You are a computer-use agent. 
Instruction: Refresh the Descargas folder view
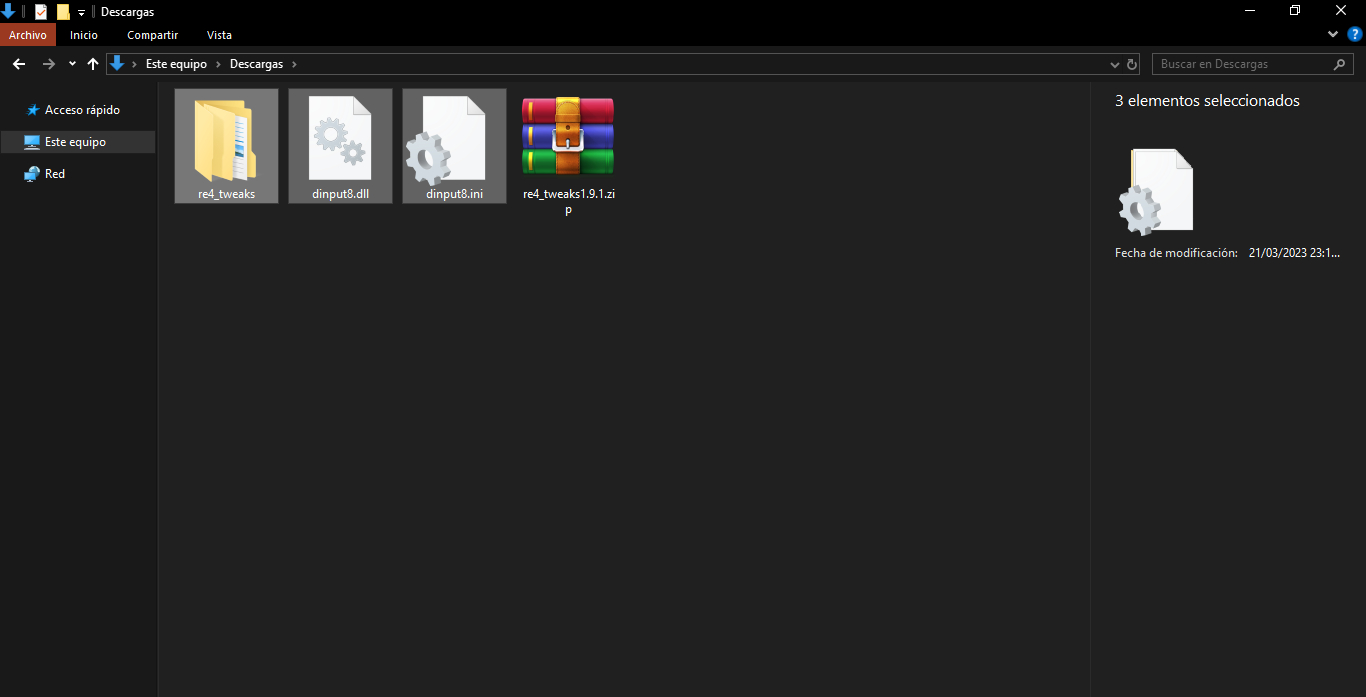point(1132,64)
